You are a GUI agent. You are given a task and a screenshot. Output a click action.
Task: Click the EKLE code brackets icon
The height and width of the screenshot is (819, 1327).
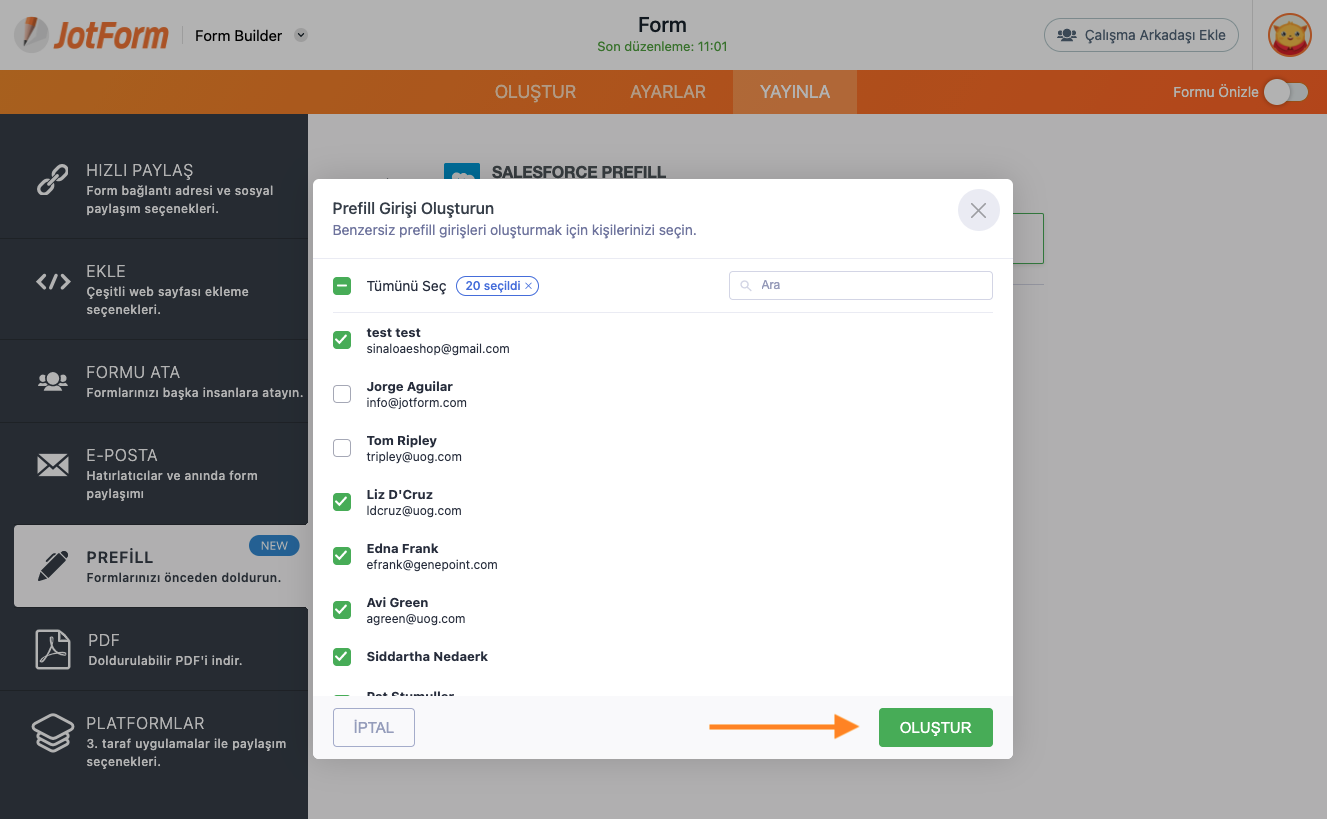pos(53,282)
